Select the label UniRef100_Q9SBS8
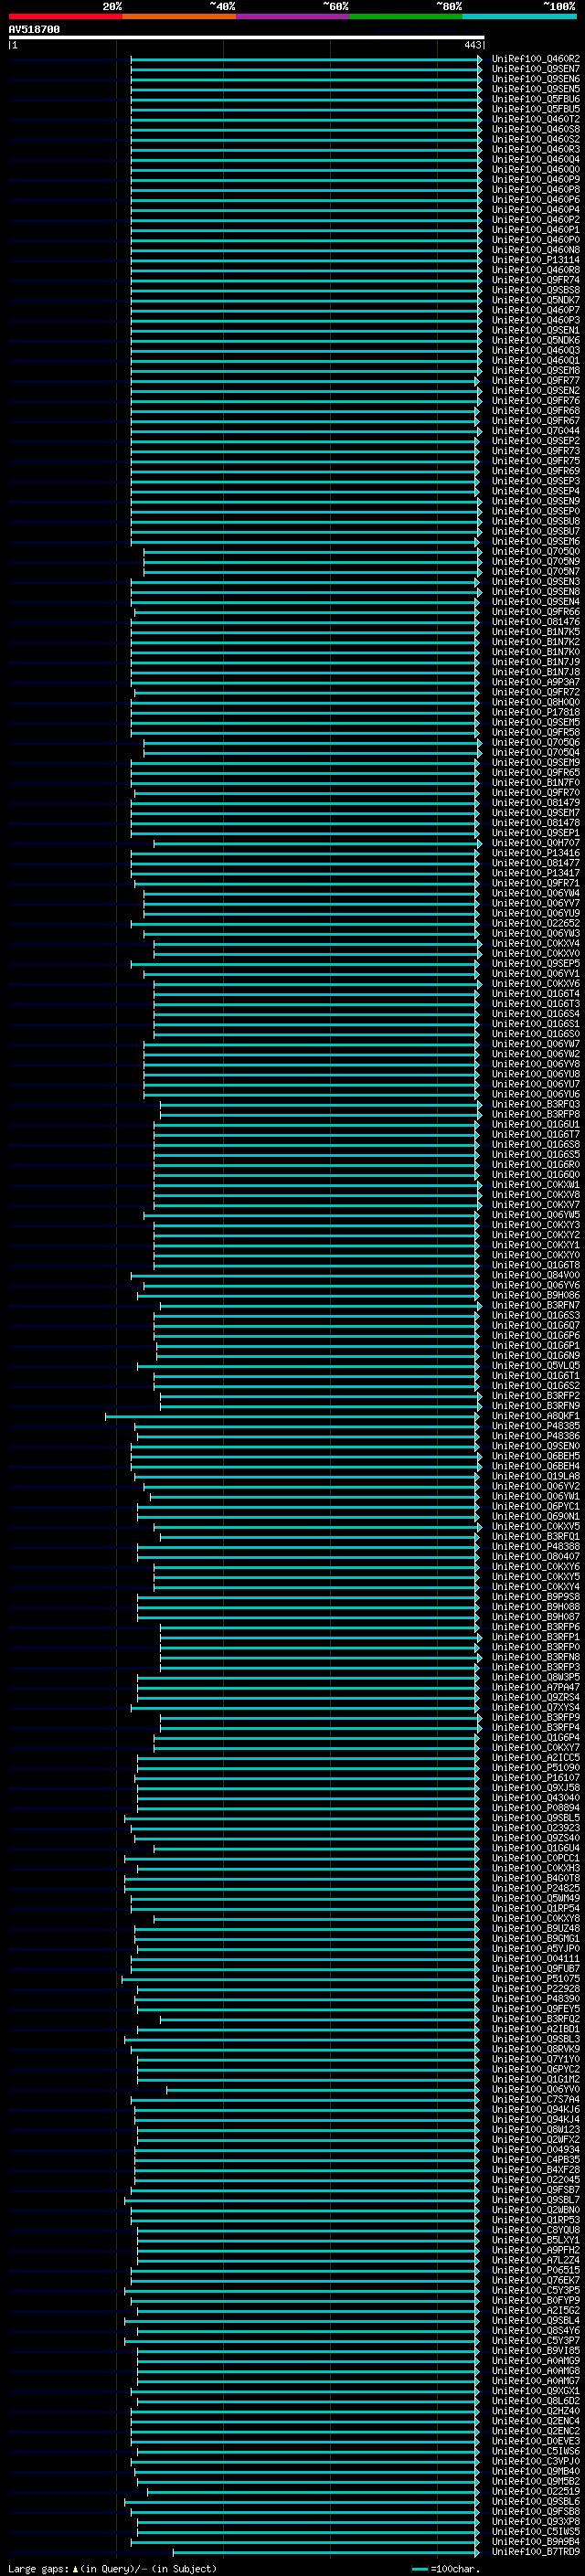 [x=535, y=290]
